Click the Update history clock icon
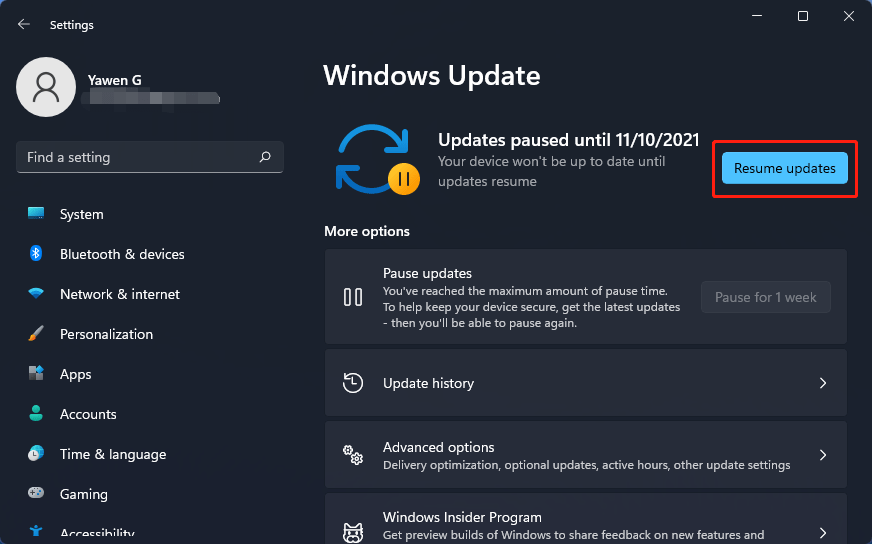This screenshot has width=872, height=544. click(353, 383)
